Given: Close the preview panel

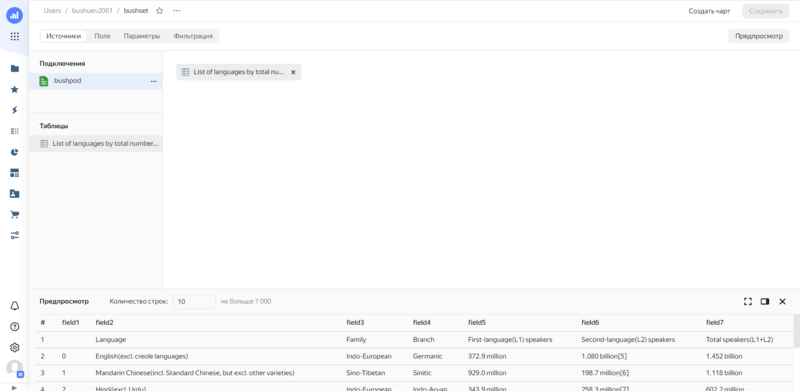Looking at the screenshot, I should coord(782,302).
